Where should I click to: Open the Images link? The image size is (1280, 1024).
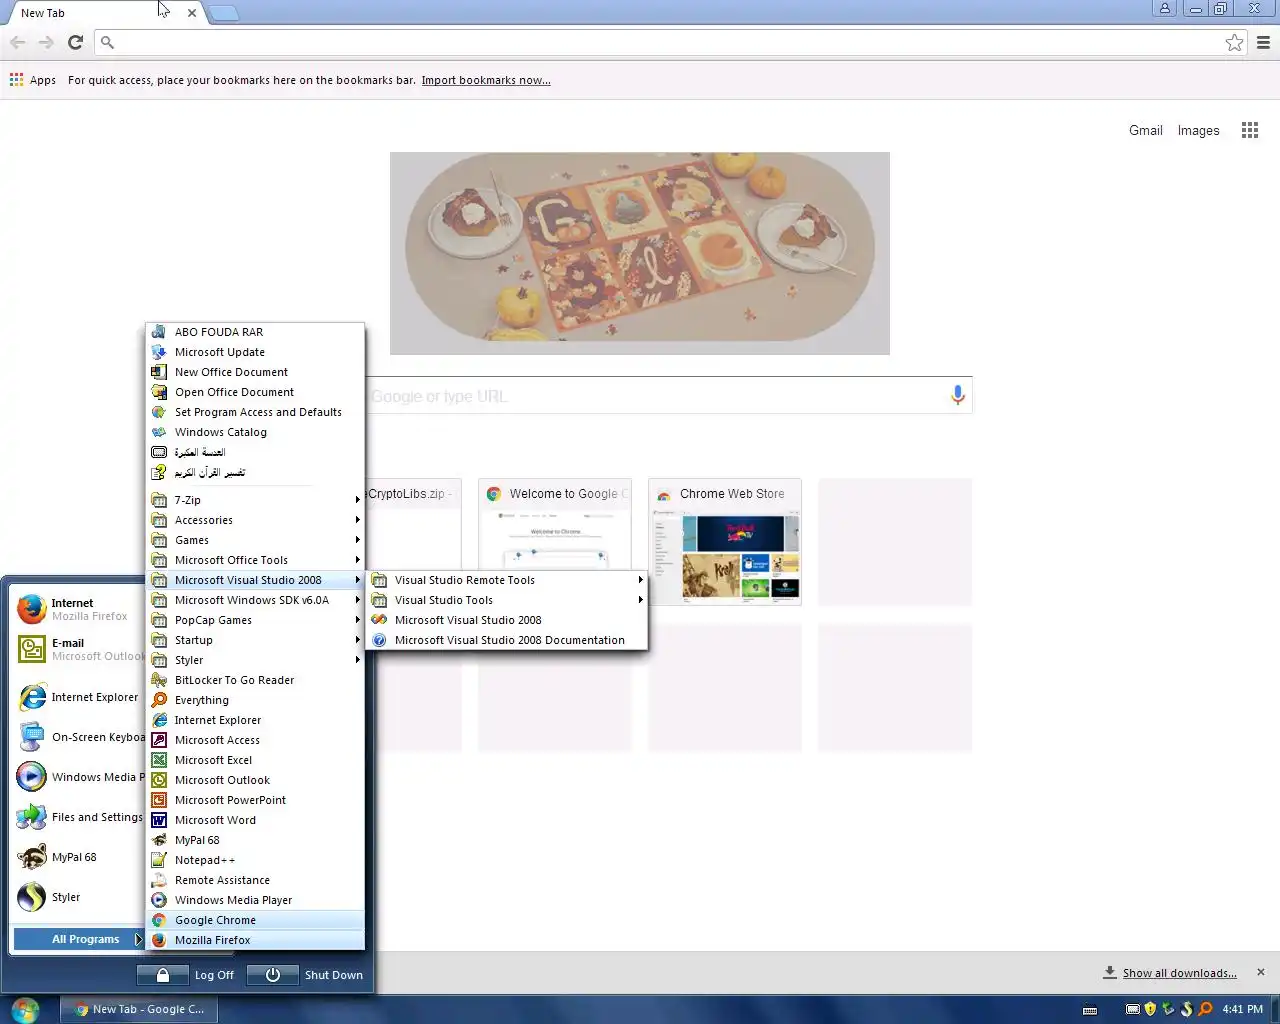coord(1198,130)
